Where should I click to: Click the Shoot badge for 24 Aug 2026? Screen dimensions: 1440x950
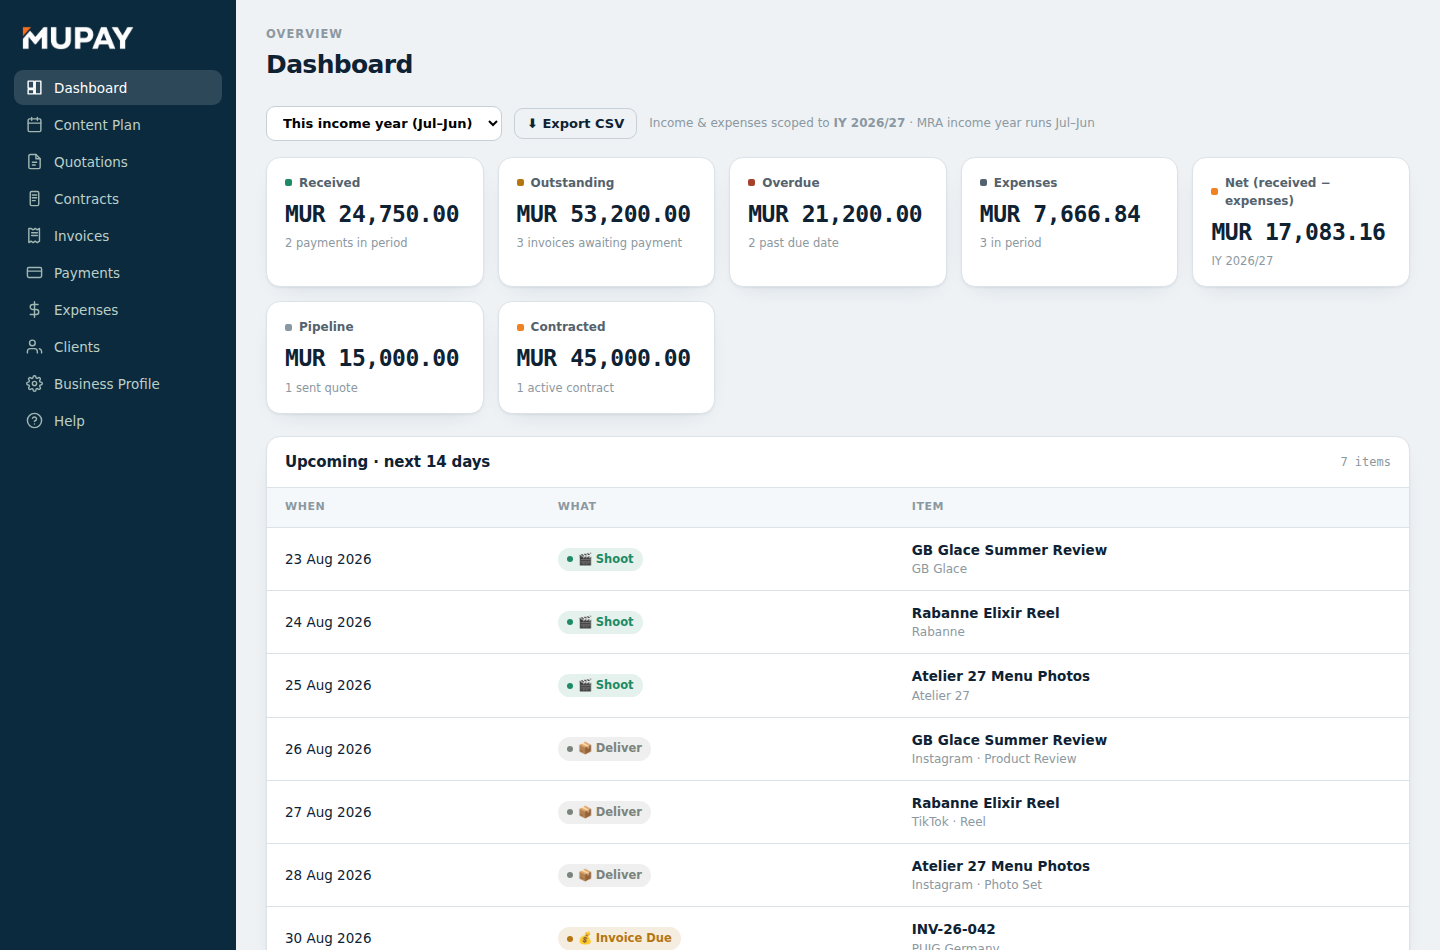(600, 622)
